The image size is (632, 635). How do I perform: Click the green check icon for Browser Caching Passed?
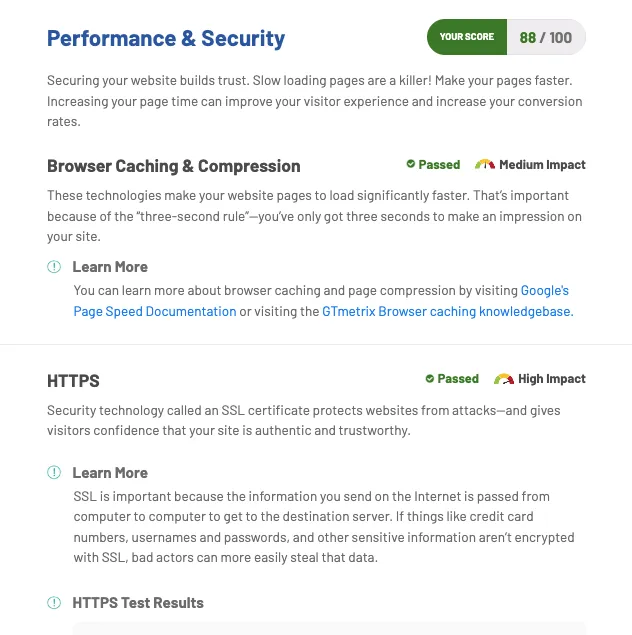click(411, 164)
